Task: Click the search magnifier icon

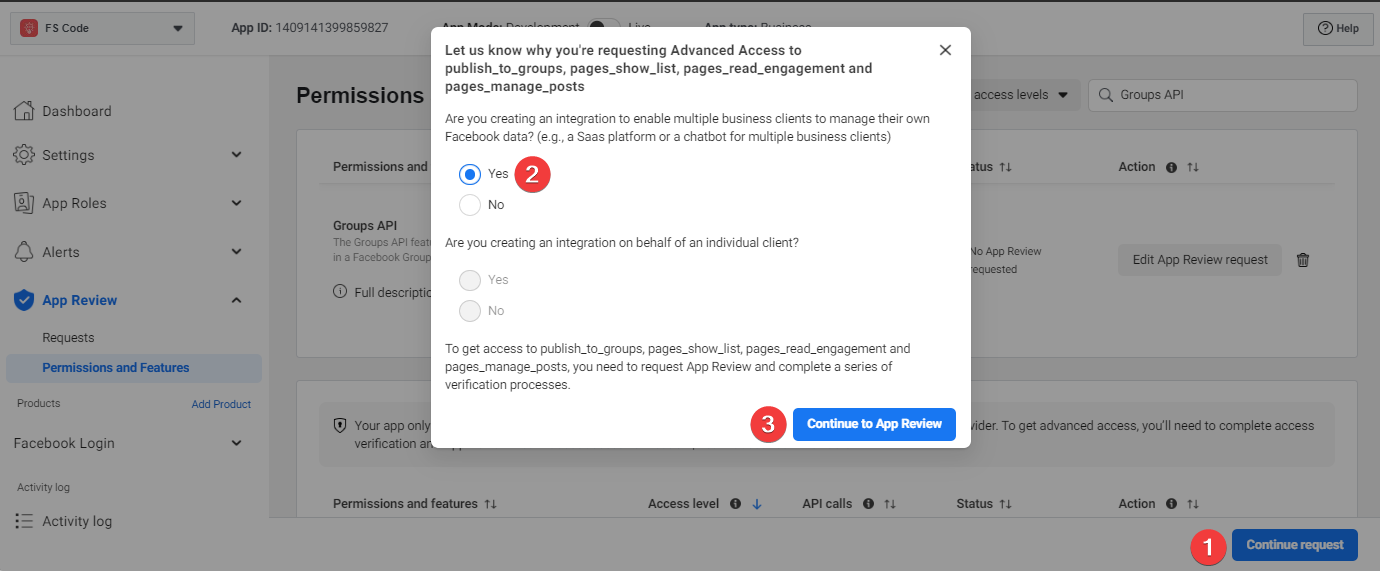Action: point(1106,95)
